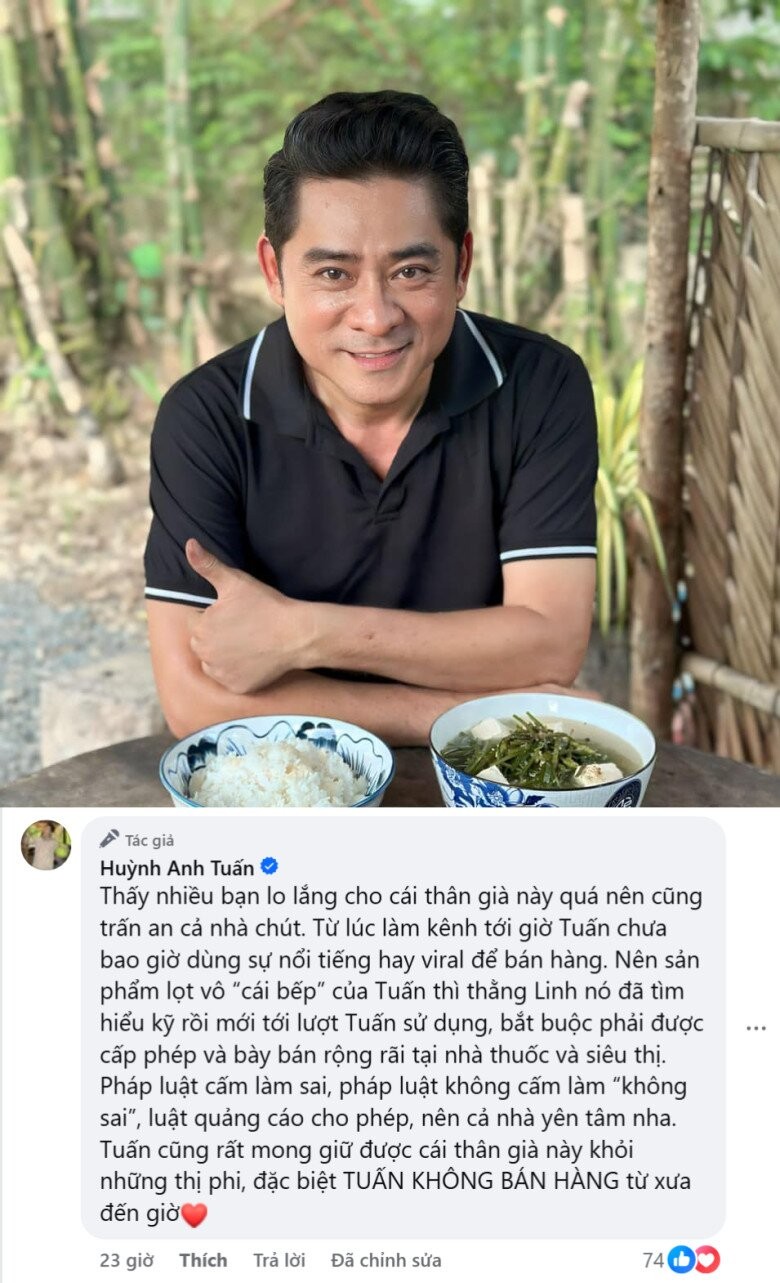Click the blue thumbs-up reaction icon
780x1283 pixels.
point(682,1259)
